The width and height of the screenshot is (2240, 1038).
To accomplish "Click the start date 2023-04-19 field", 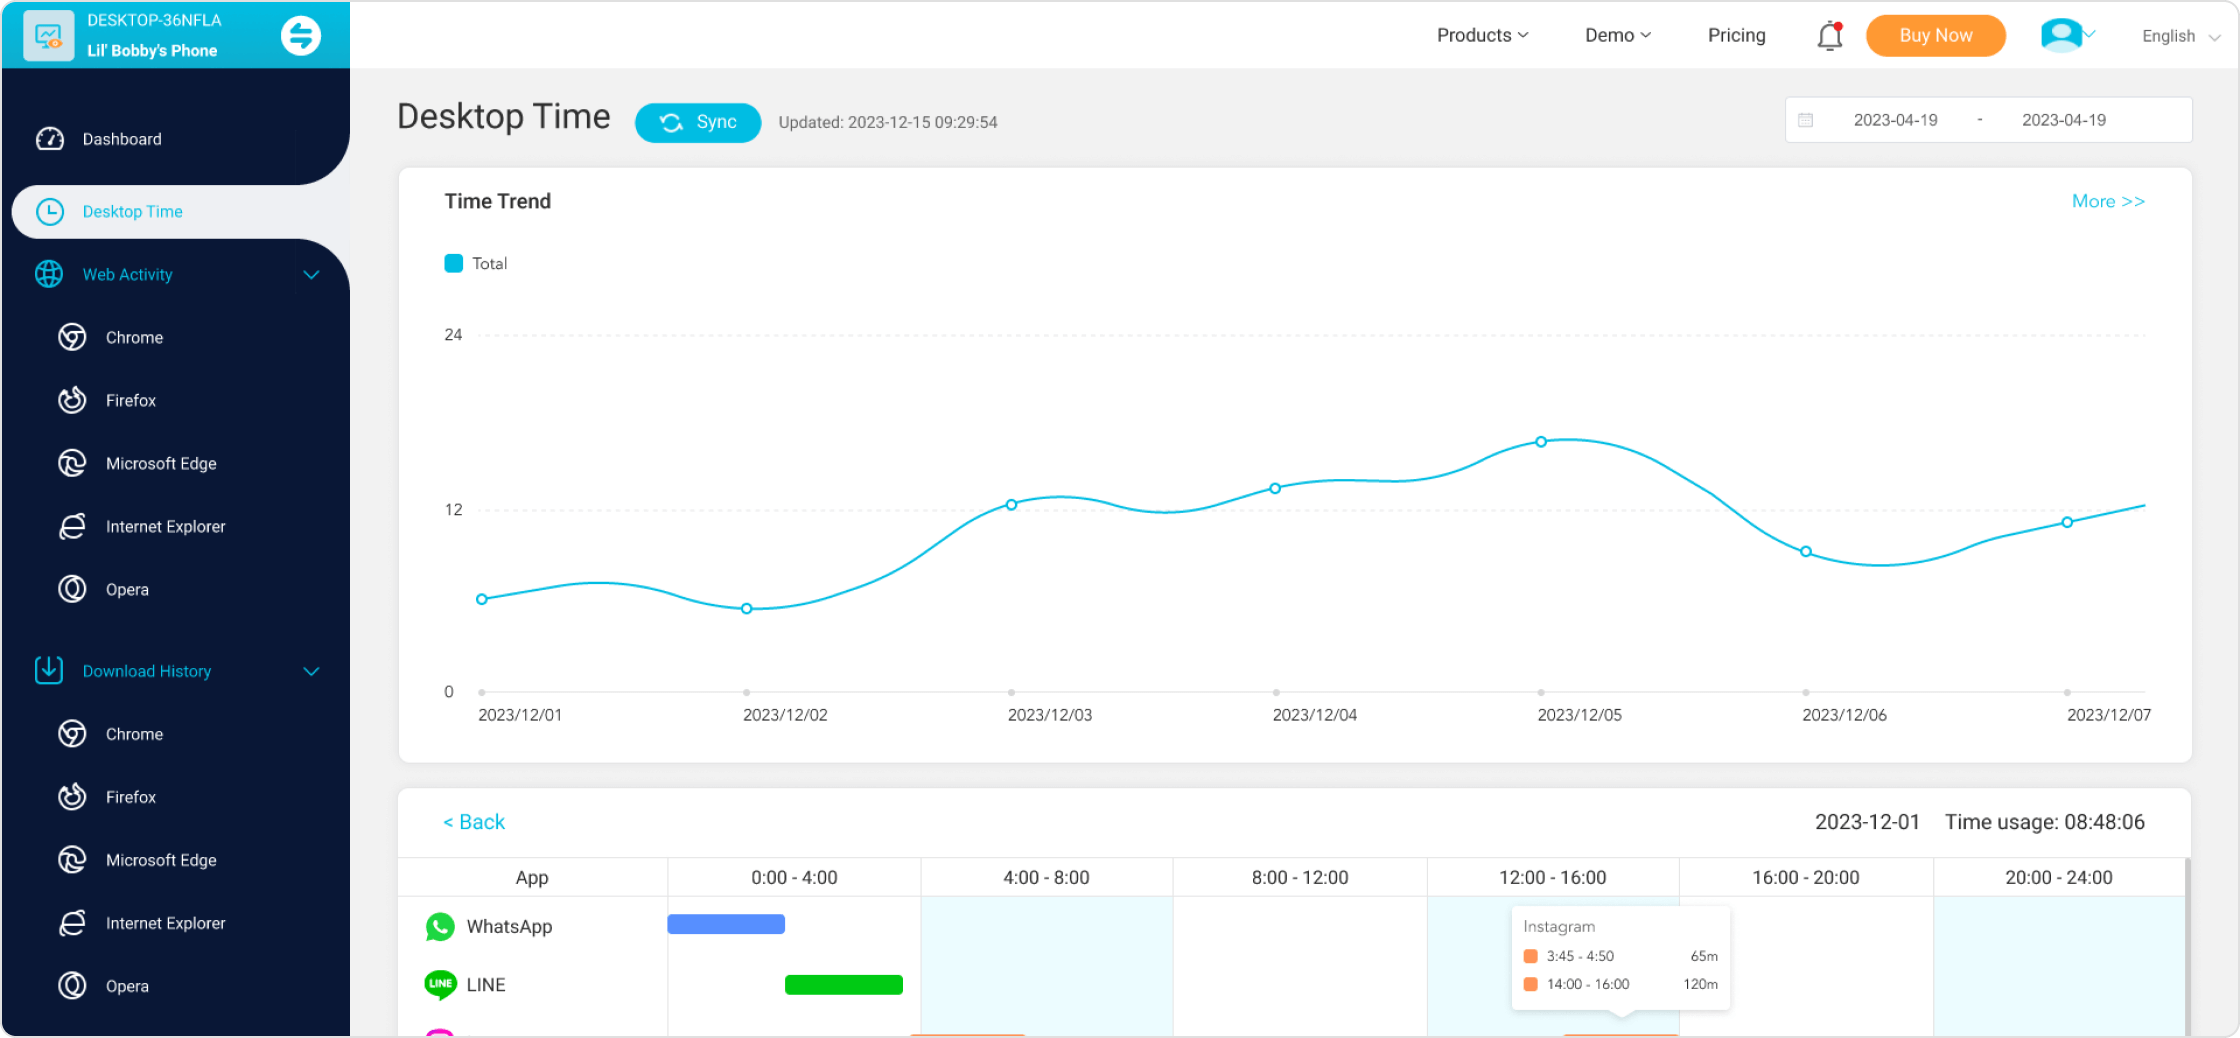I will (1895, 120).
